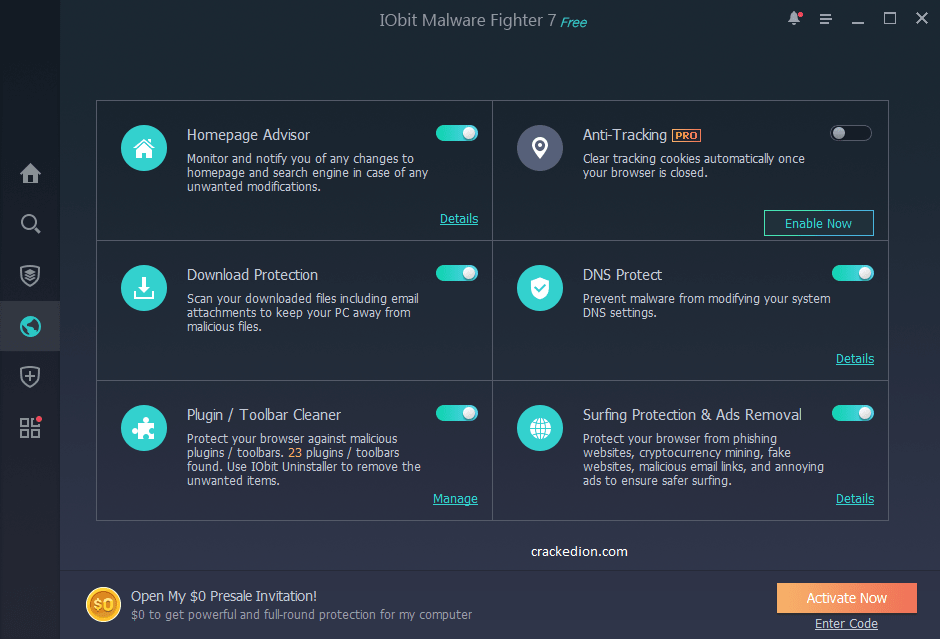Image resolution: width=940 pixels, height=639 pixels.
Task: Click the Enable Now button
Action: pyautogui.click(x=818, y=223)
